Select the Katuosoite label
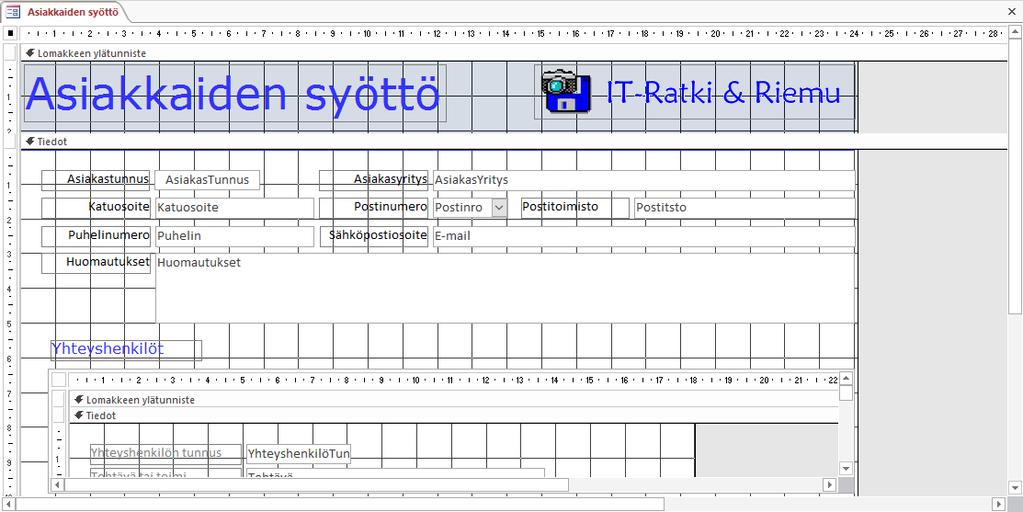This screenshot has width=1023, height=512. pyautogui.click(x=96, y=207)
